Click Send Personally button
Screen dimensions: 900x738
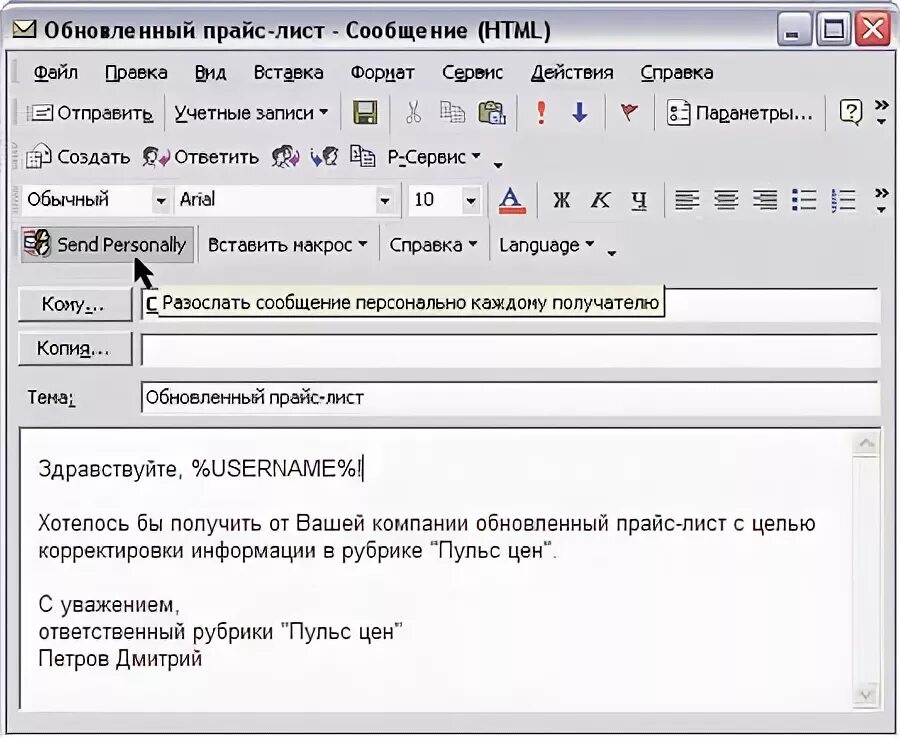pyautogui.click(x=107, y=245)
